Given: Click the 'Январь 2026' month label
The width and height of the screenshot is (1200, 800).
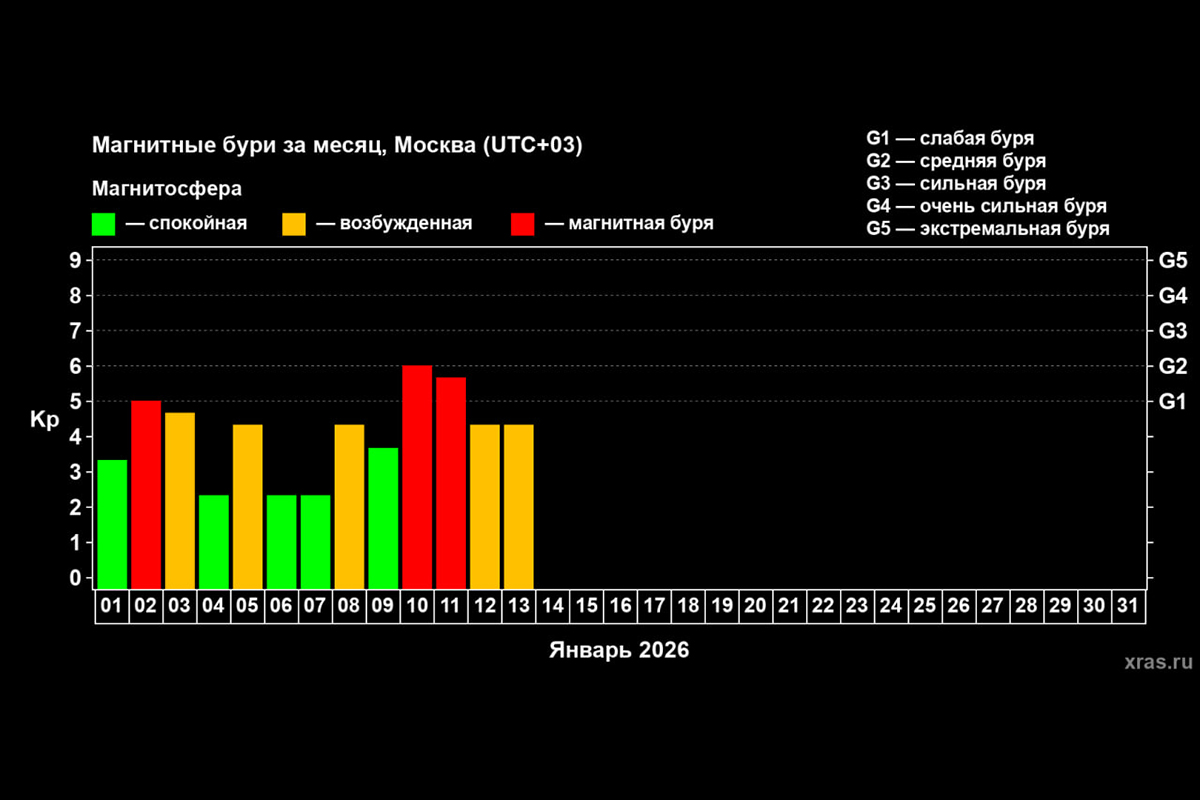Looking at the screenshot, I should 619,650.
